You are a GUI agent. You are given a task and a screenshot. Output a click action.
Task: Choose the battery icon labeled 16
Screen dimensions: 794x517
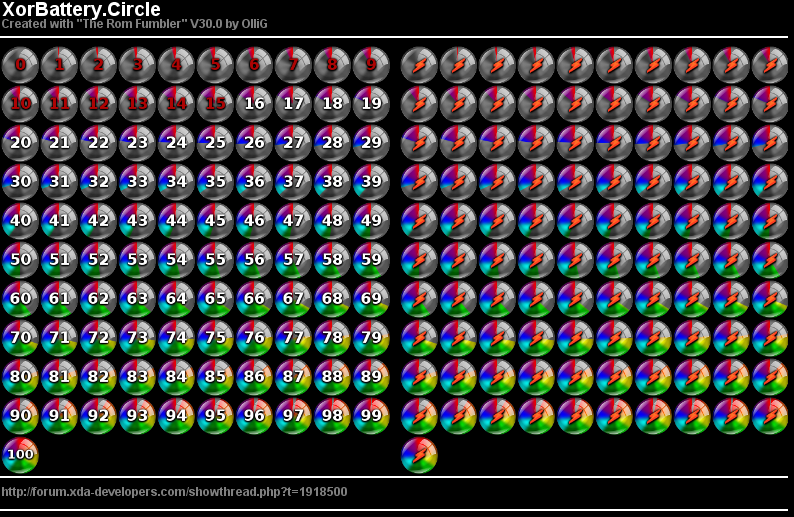coord(254,104)
